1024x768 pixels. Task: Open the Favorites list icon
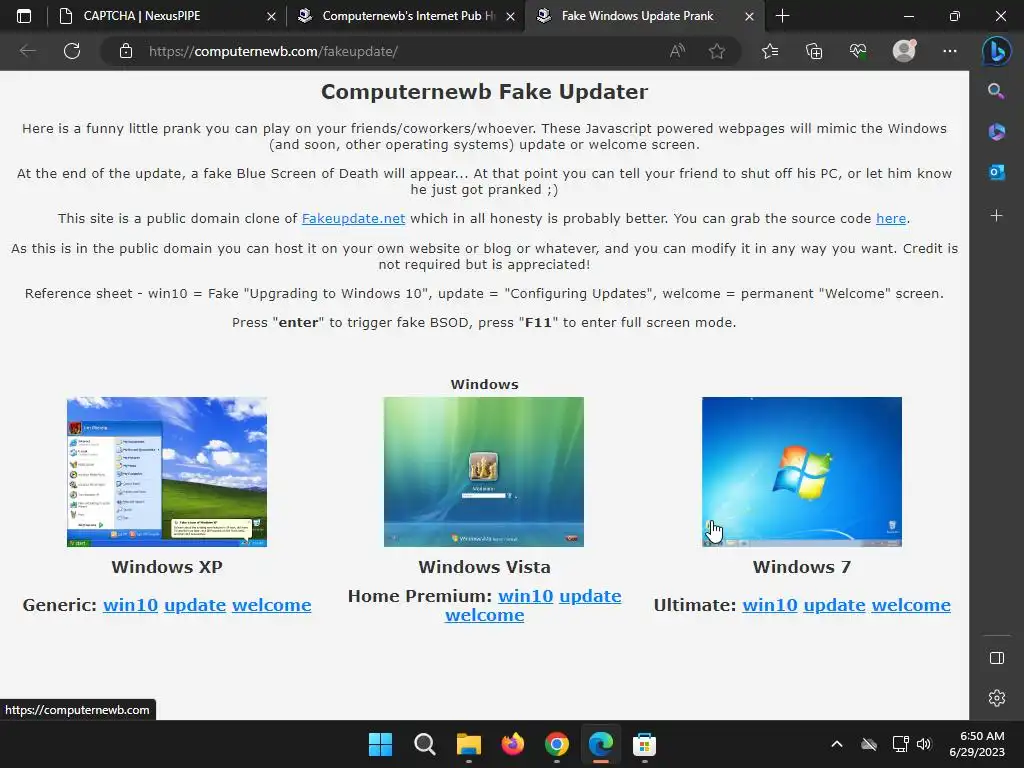tap(770, 51)
